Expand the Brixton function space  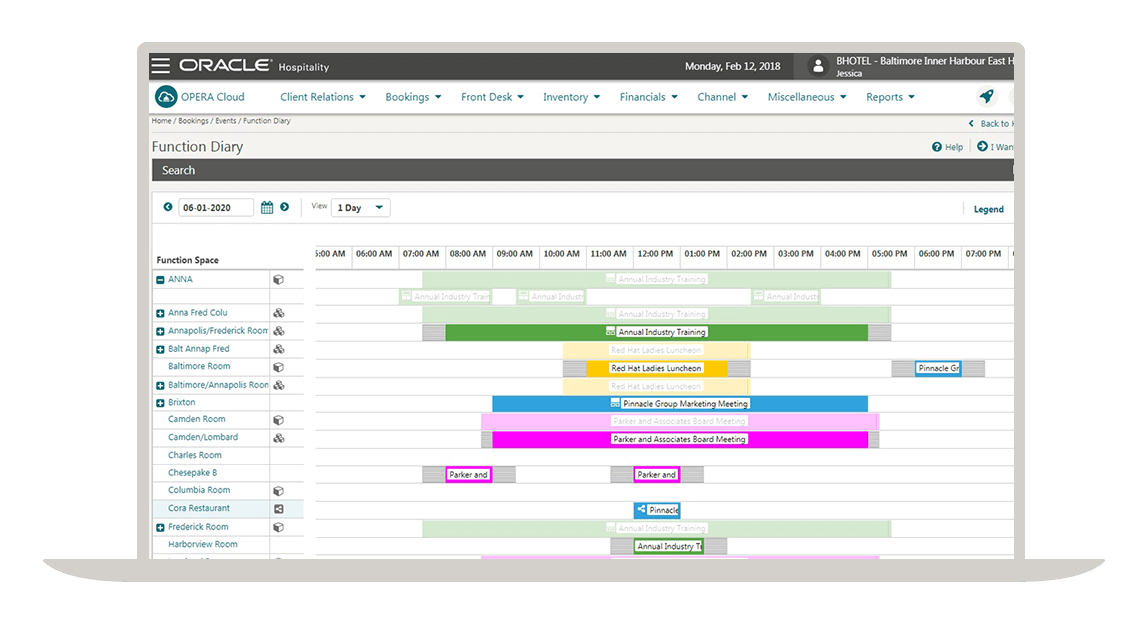(160, 403)
